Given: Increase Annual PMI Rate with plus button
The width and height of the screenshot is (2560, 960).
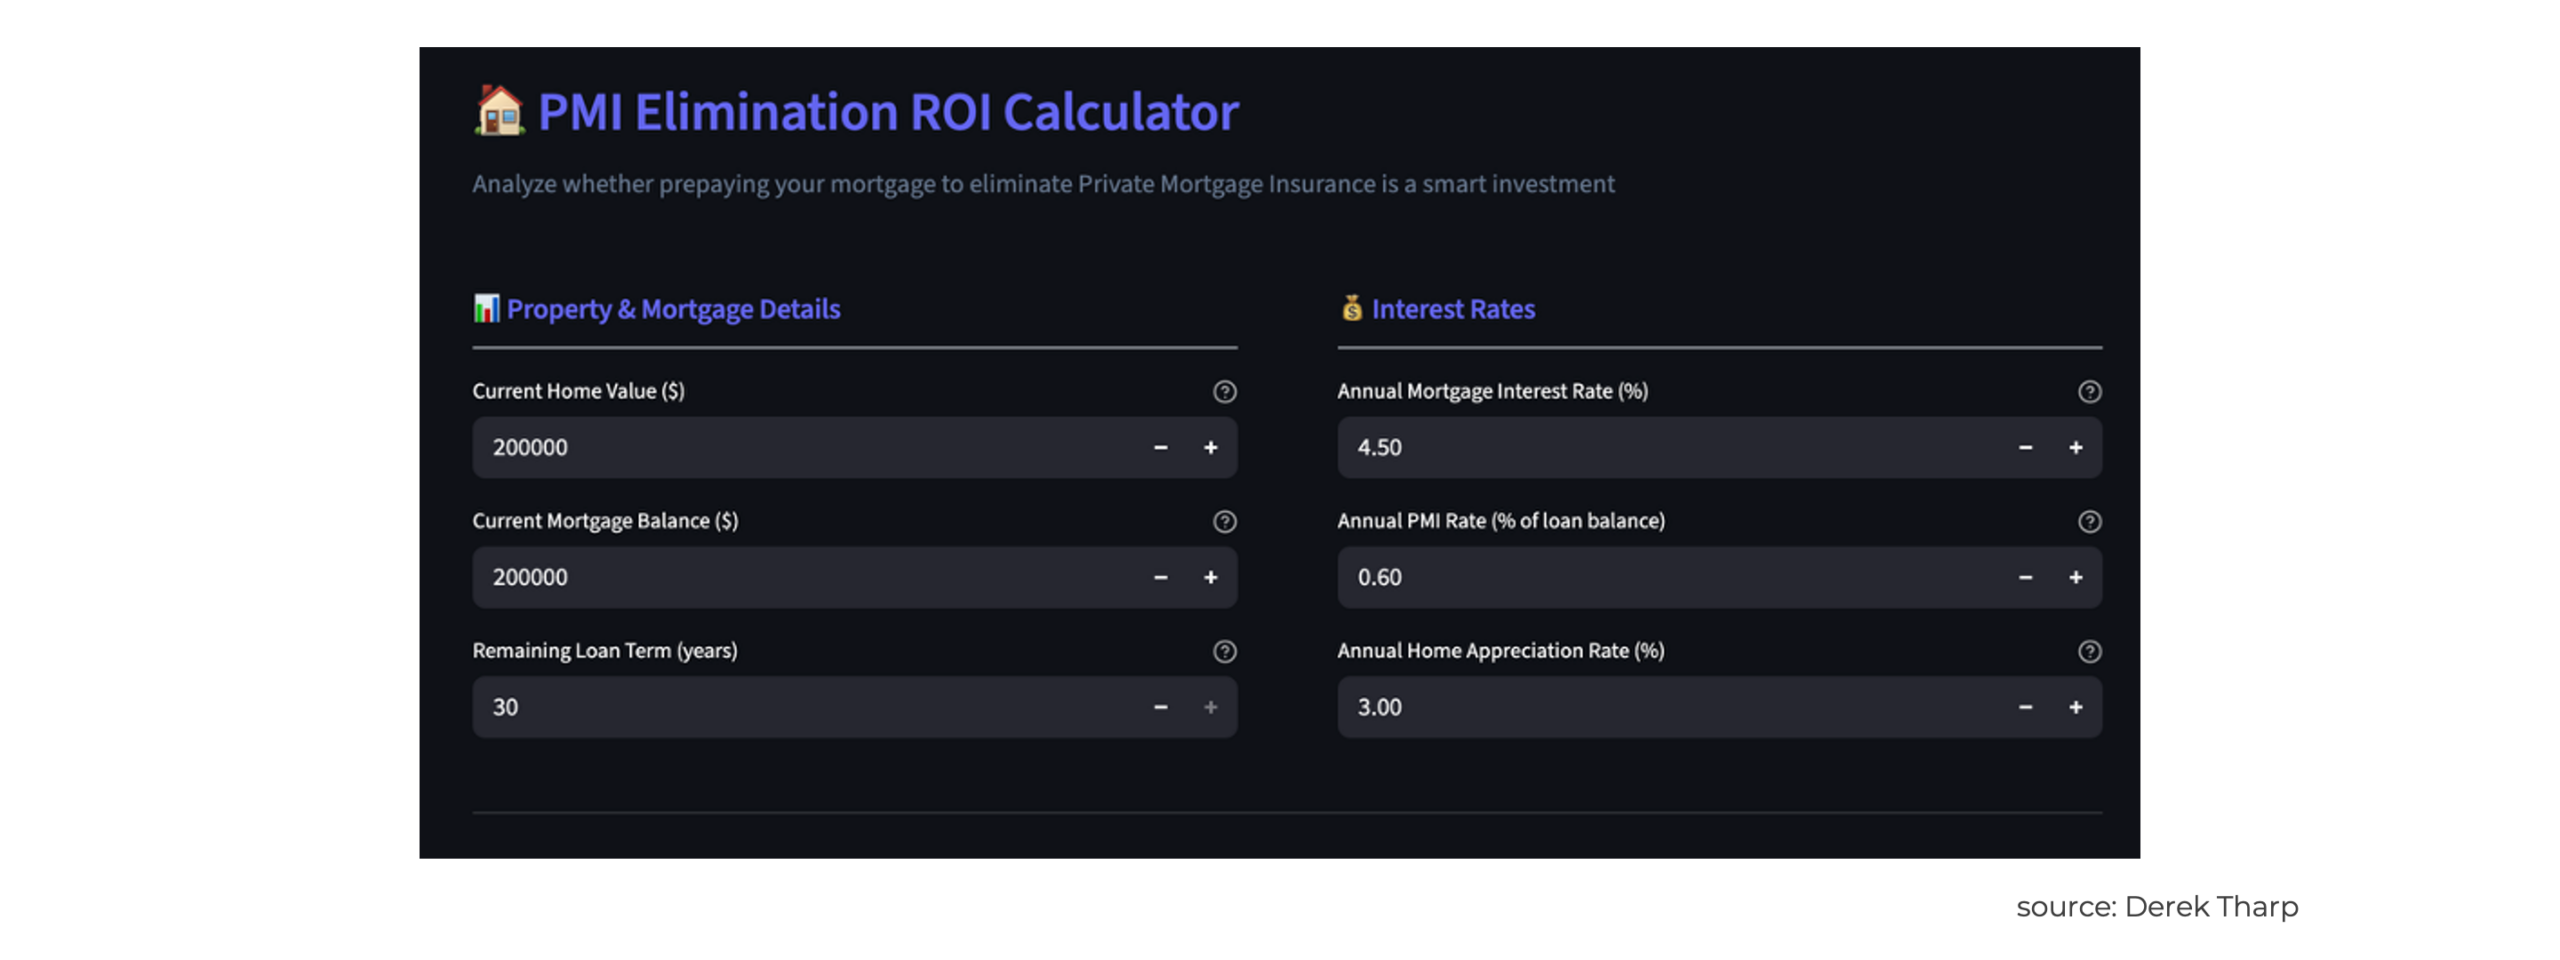Looking at the screenshot, I should pos(2075,578).
